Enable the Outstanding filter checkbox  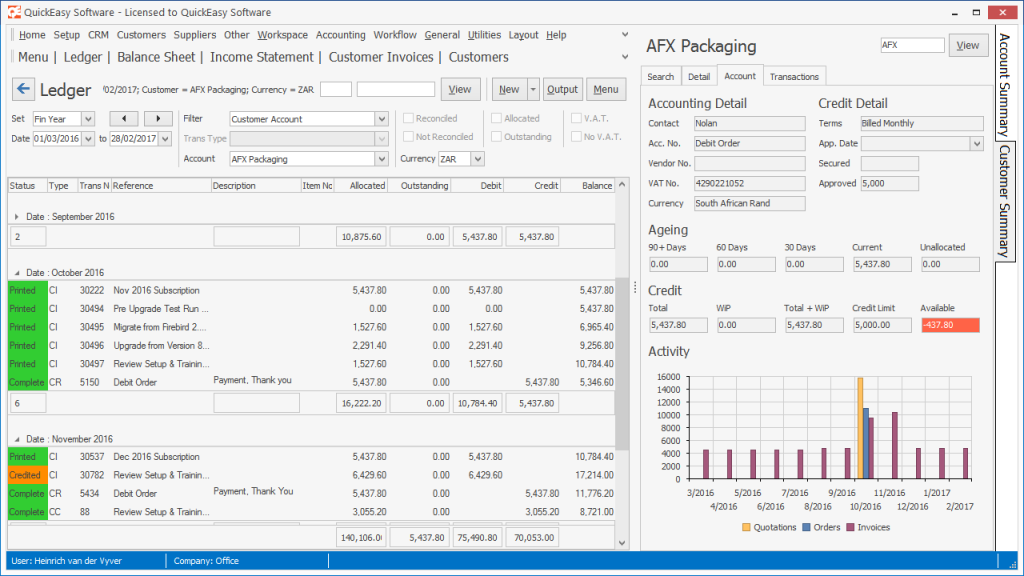click(x=496, y=136)
